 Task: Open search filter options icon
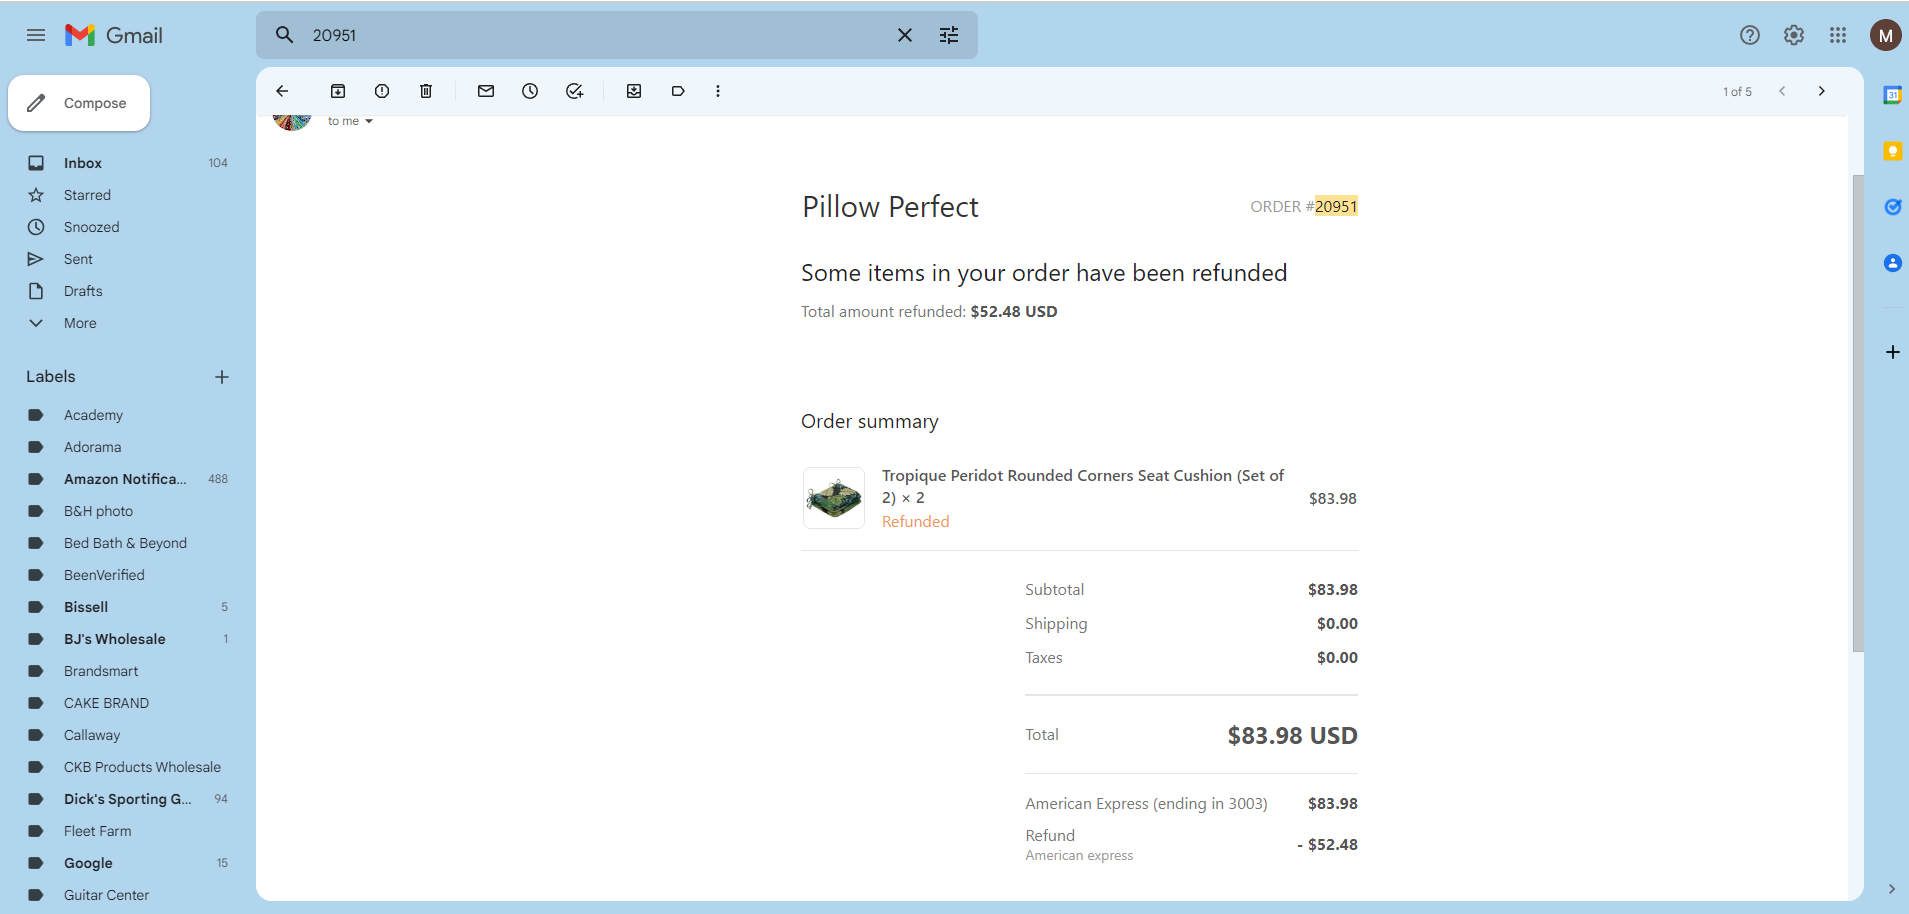point(949,35)
